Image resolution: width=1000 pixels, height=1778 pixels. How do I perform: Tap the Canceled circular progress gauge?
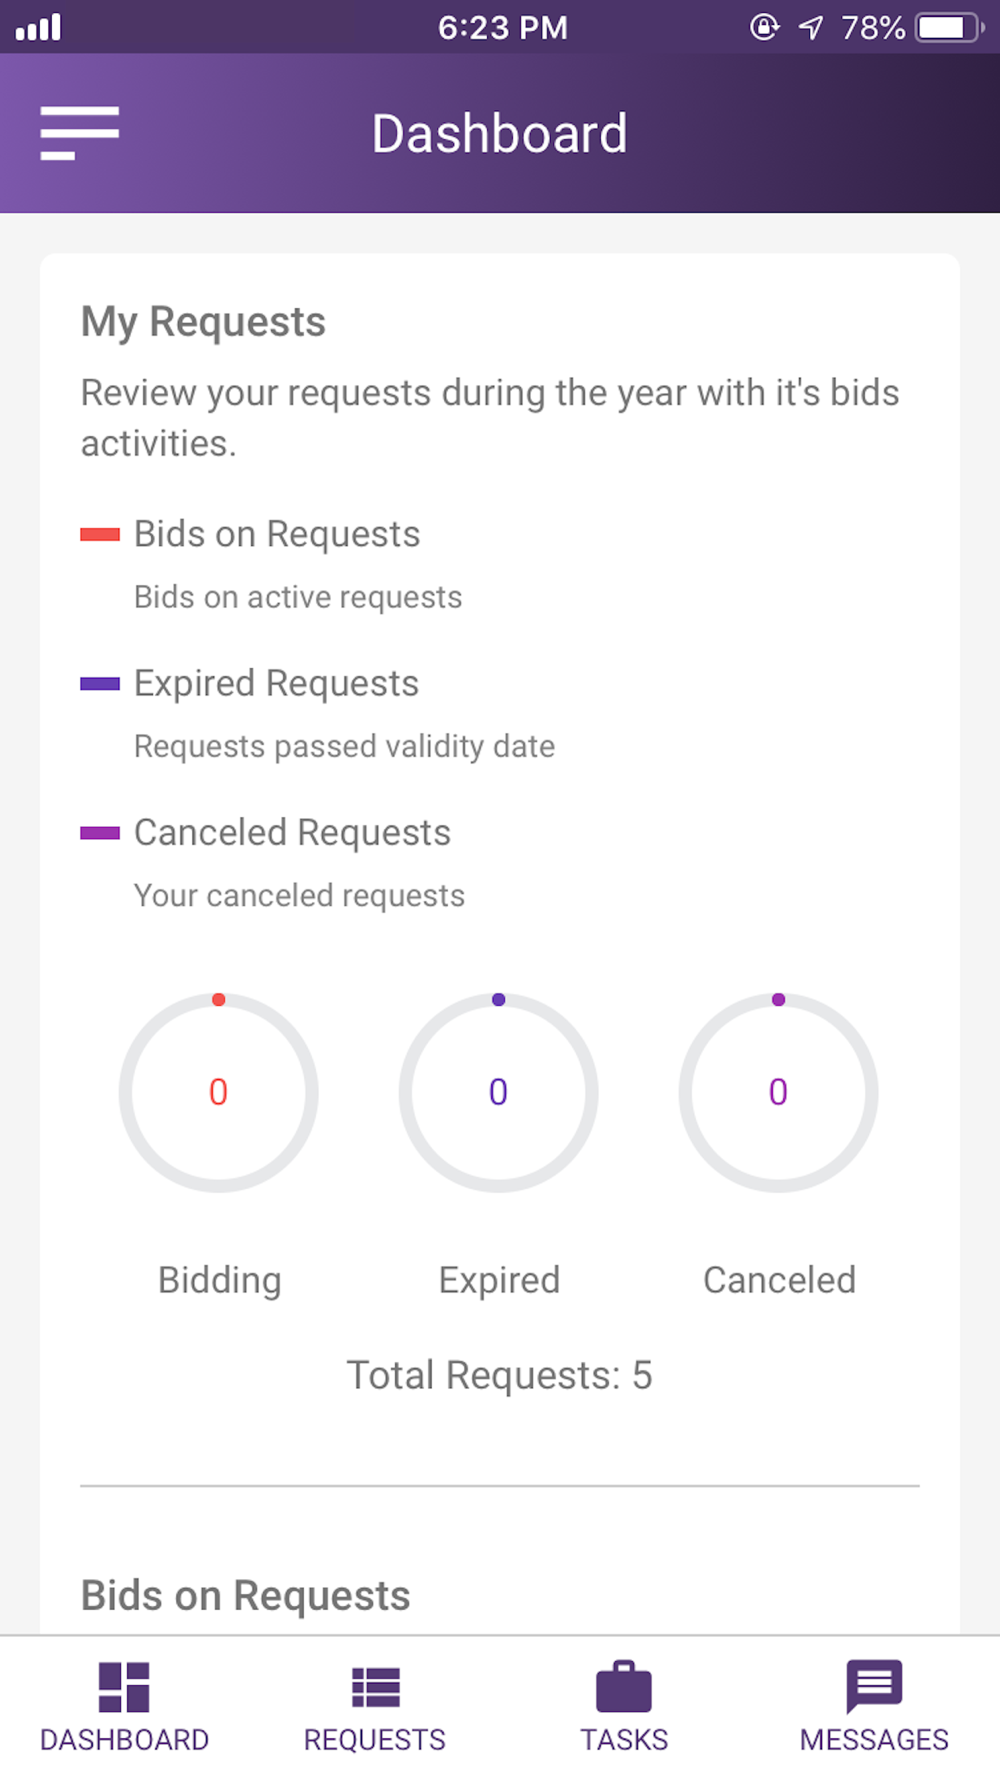coord(779,1092)
